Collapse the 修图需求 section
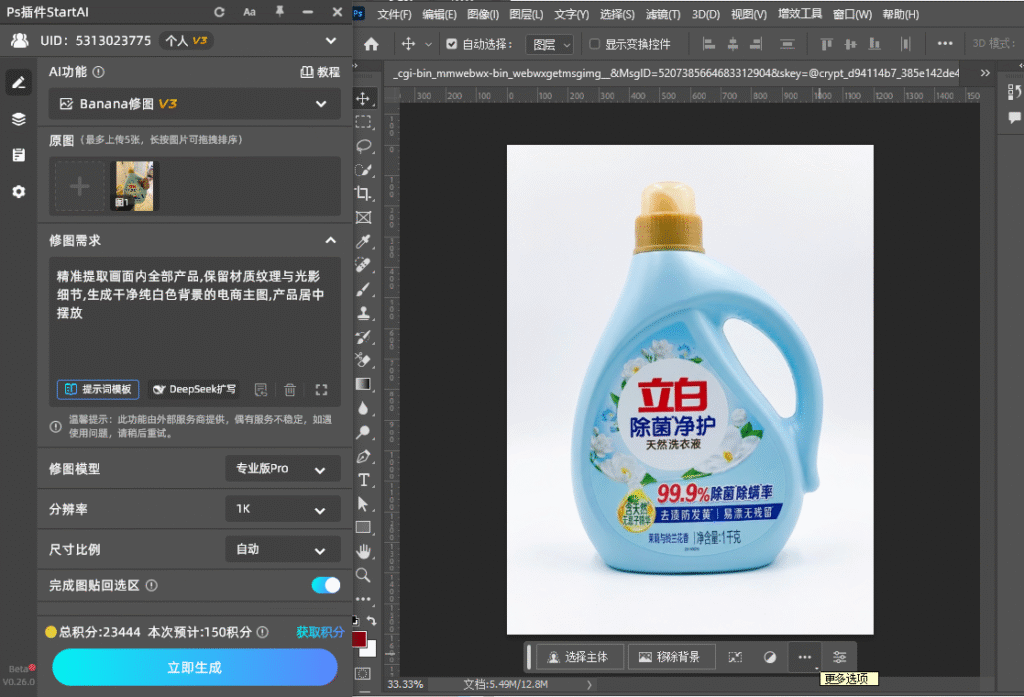The image size is (1024, 697). [x=330, y=240]
